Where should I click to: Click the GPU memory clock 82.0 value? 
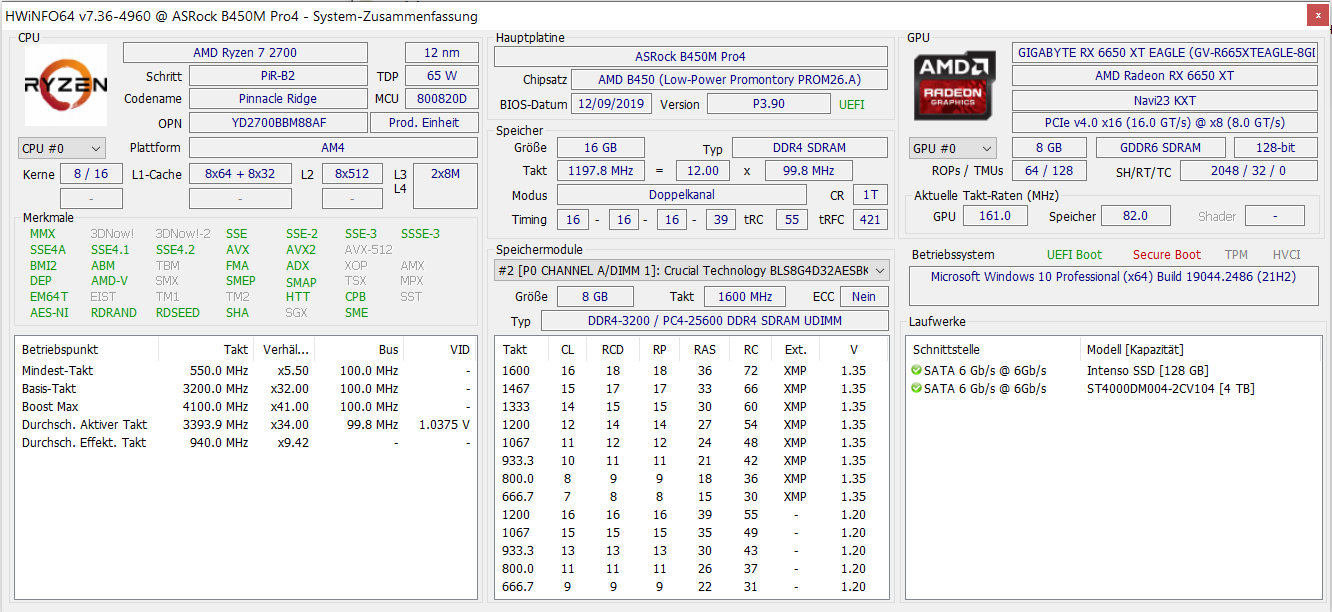1134,216
